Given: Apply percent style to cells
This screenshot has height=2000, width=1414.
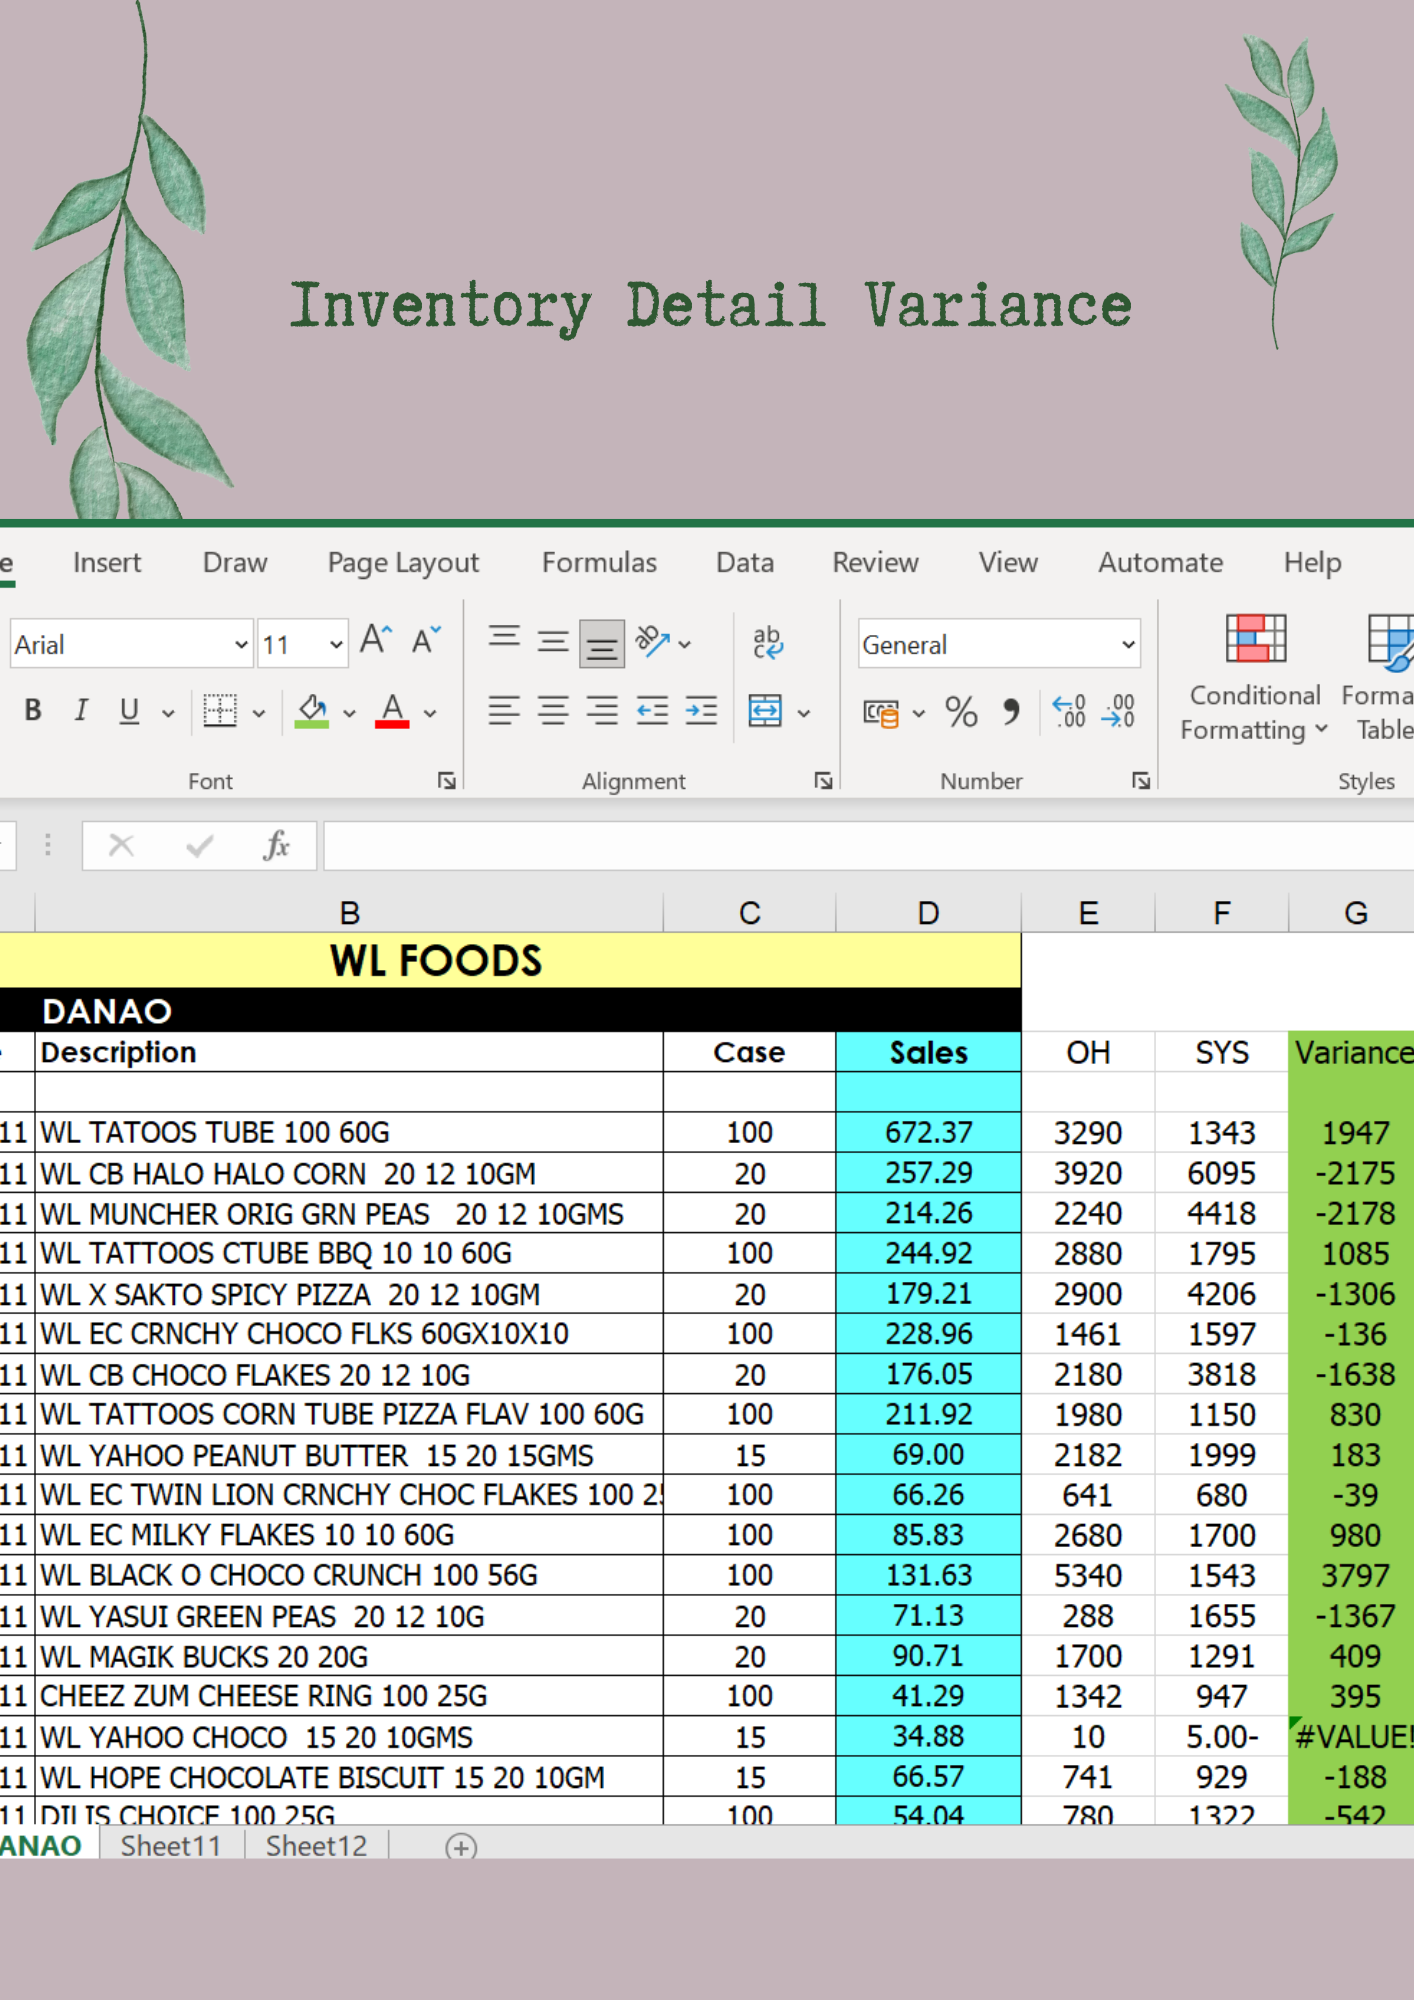Looking at the screenshot, I should 961,712.
